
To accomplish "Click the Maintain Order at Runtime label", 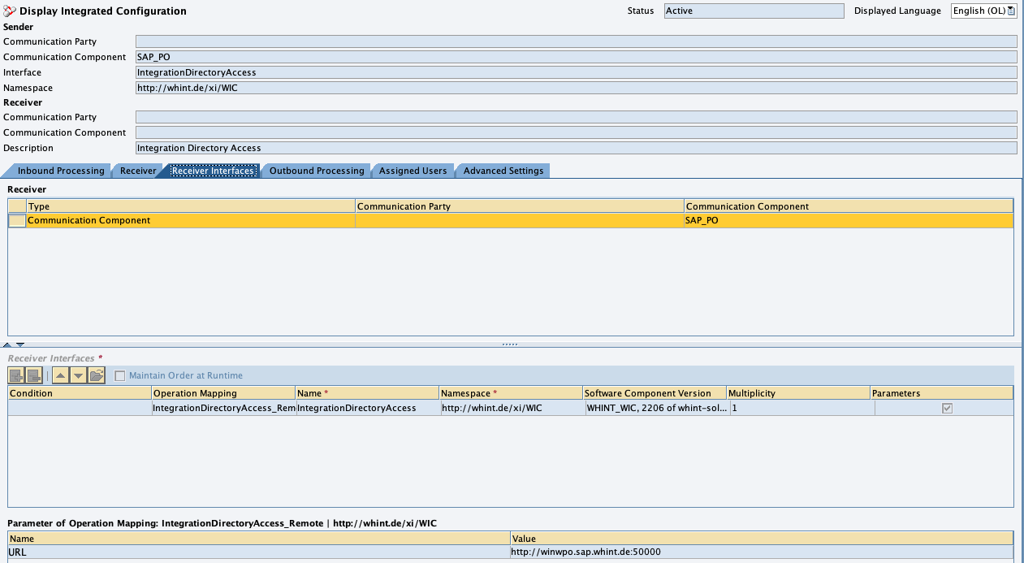I will tap(185, 376).
